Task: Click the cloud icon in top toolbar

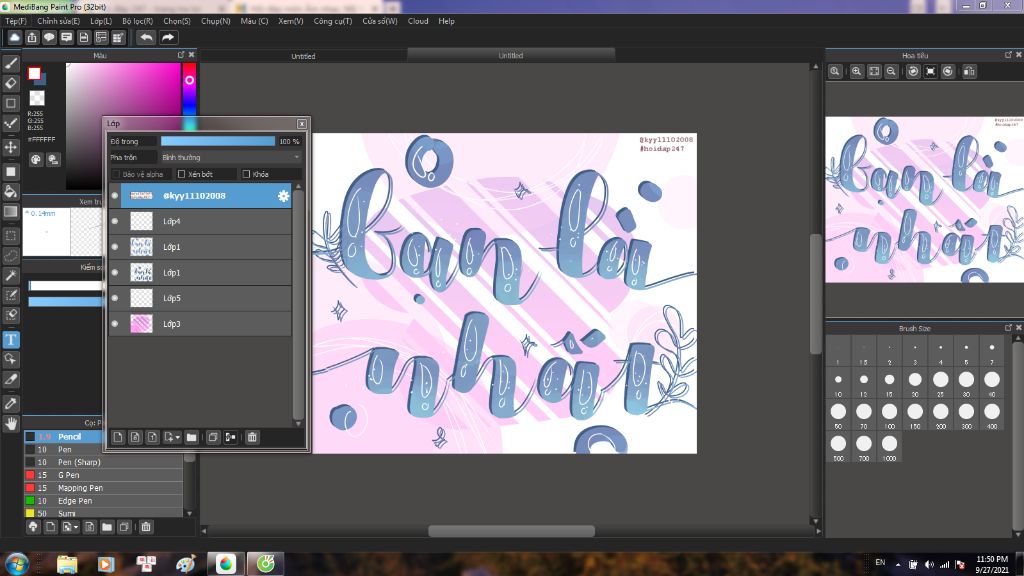Action: 14,37
